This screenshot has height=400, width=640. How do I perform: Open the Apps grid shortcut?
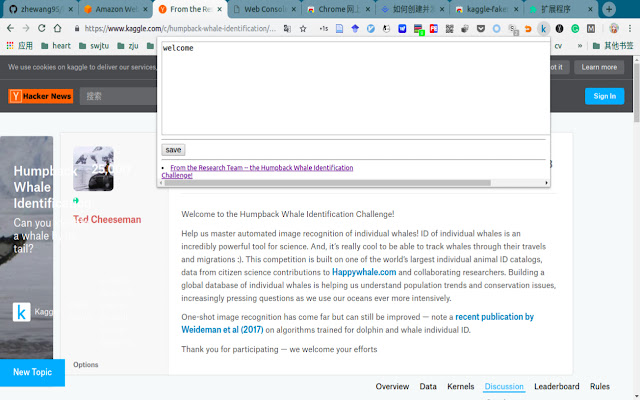[20, 46]
